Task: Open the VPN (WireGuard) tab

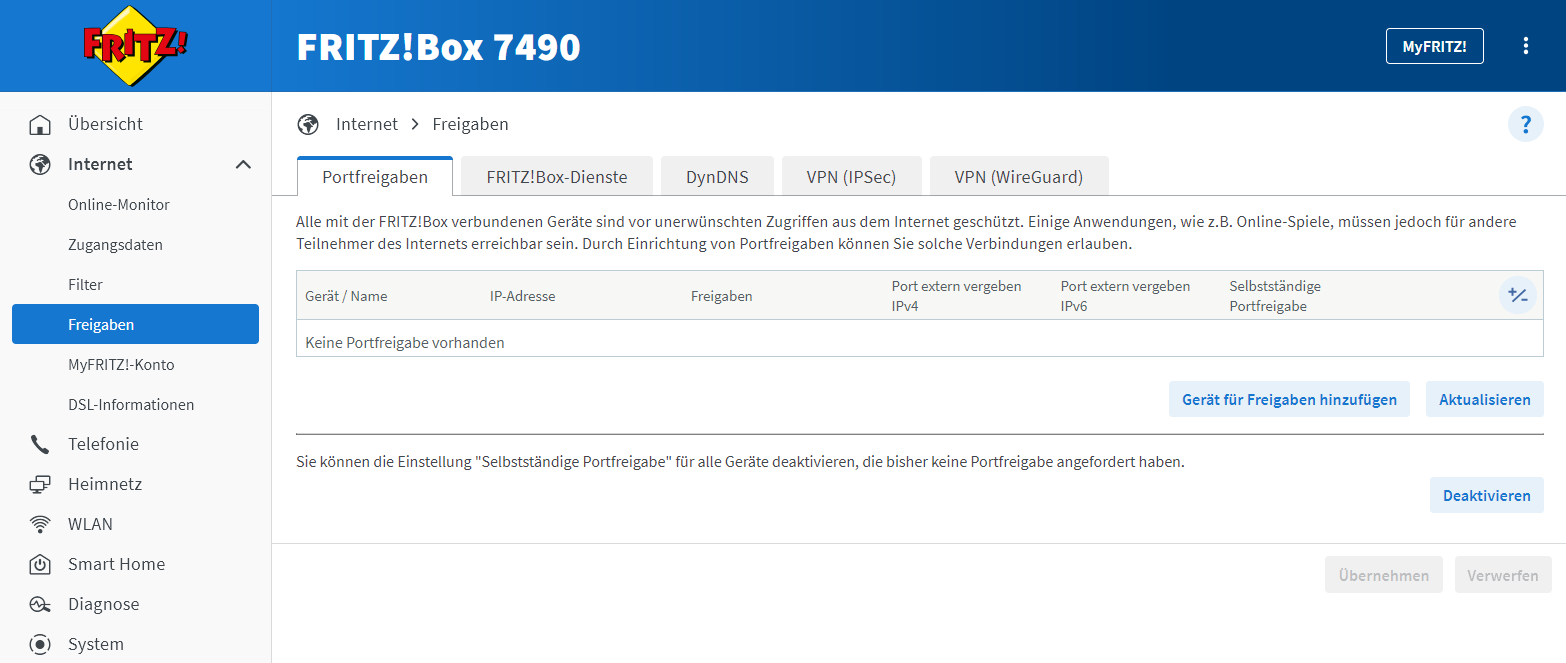Action: coord(1018,176)
